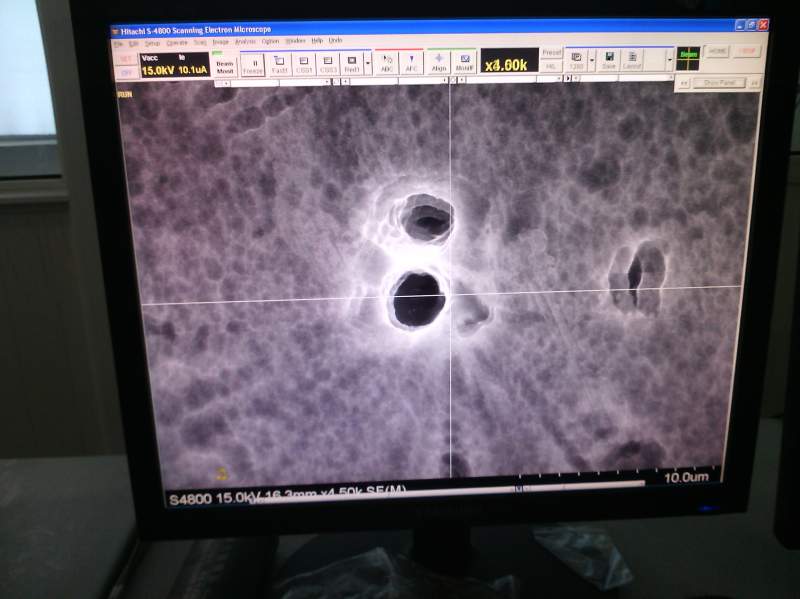Open the scan mode dropdown arrow after Red1

[368, 64]
